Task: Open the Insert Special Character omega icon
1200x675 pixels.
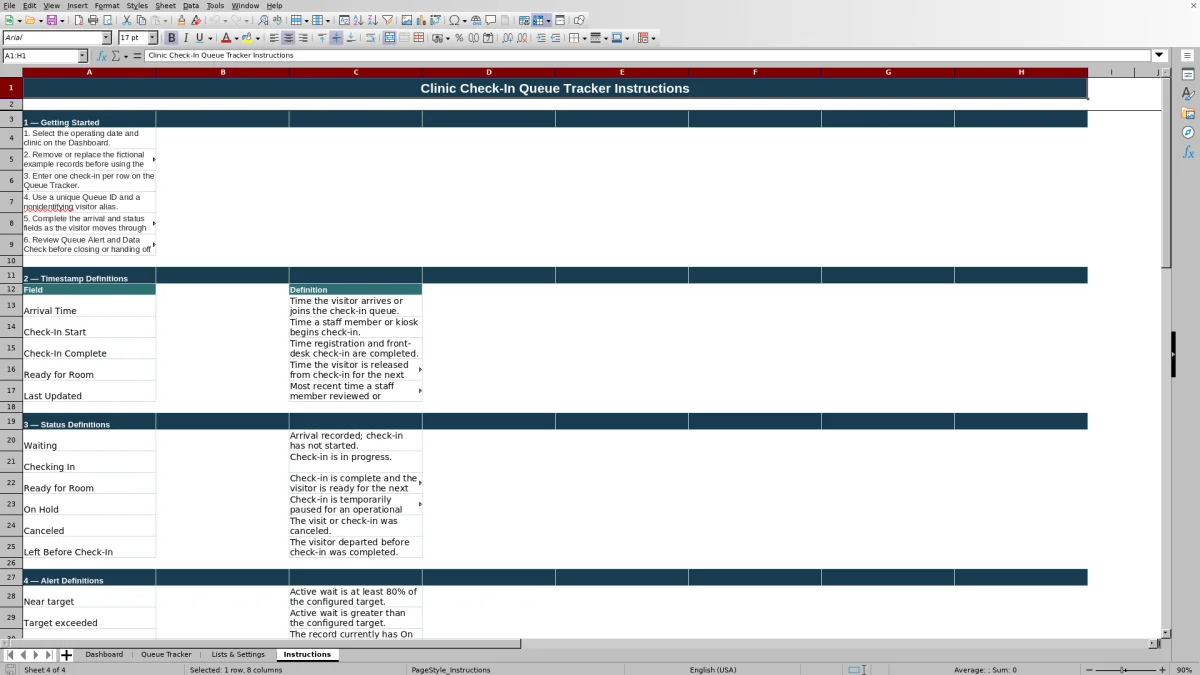Action: 454,20
